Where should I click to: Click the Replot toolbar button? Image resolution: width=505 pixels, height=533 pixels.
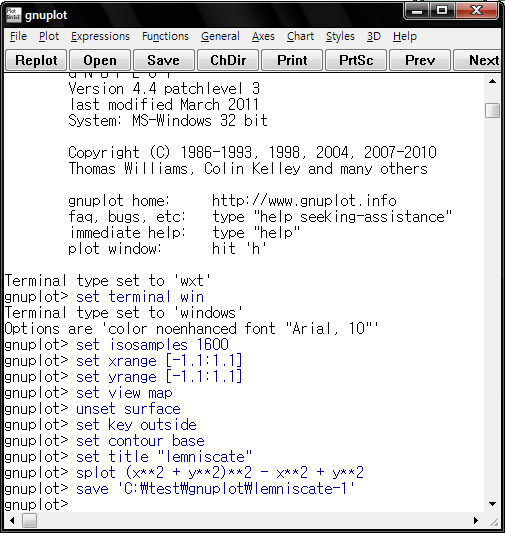(x=36, y=60)
